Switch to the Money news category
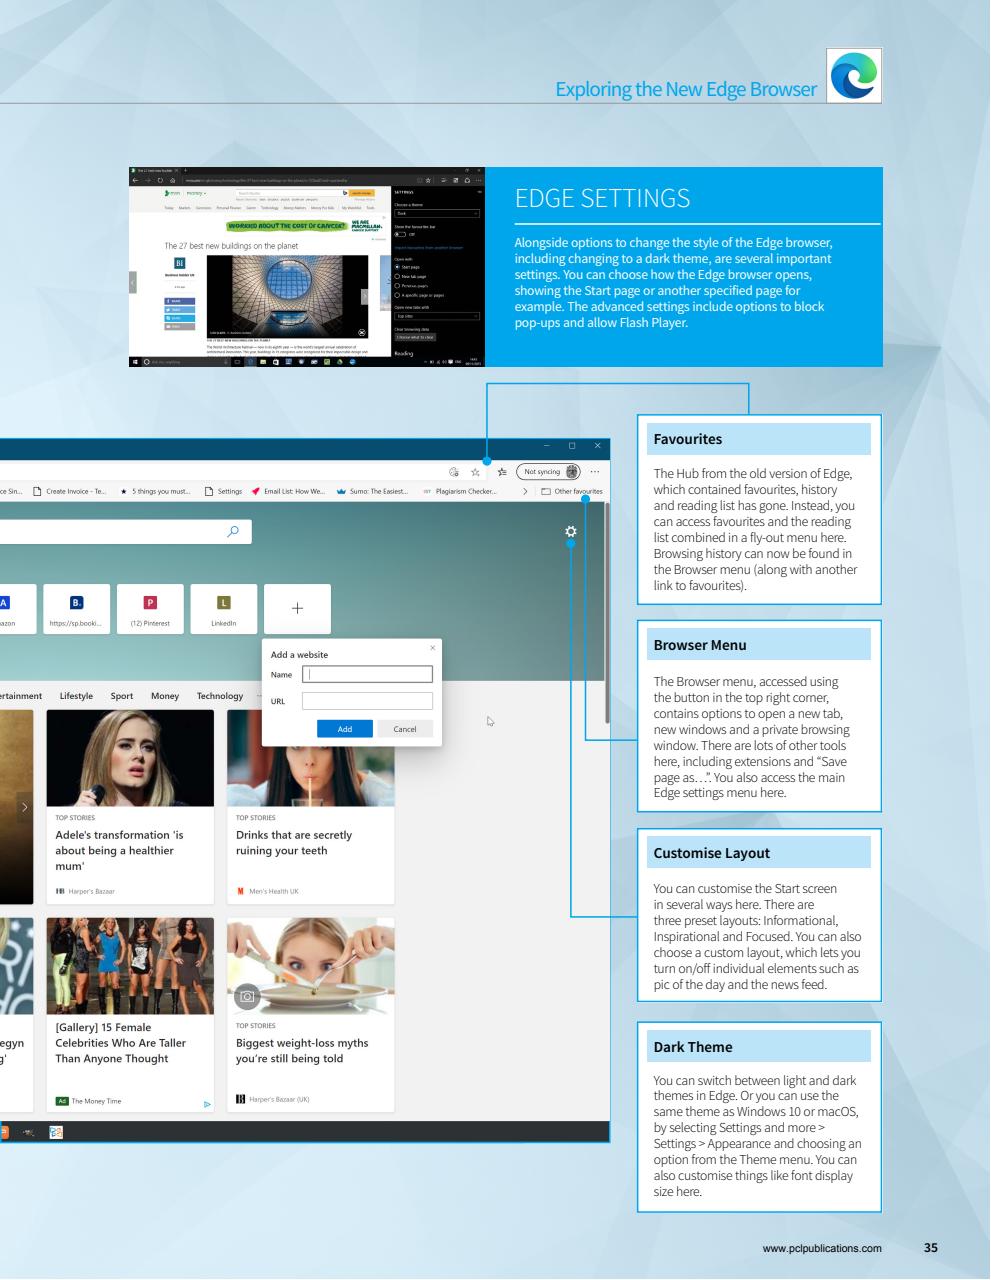Viewport: 991px width, 1280px height. coord(164,695)
